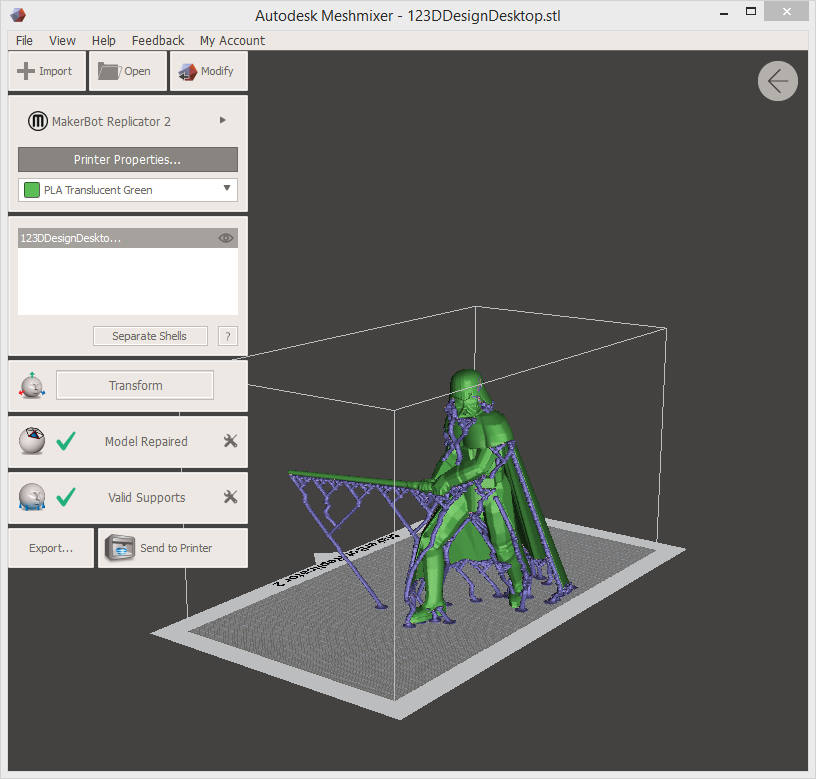Click the green PLA color swatch

tap(32, 190)
